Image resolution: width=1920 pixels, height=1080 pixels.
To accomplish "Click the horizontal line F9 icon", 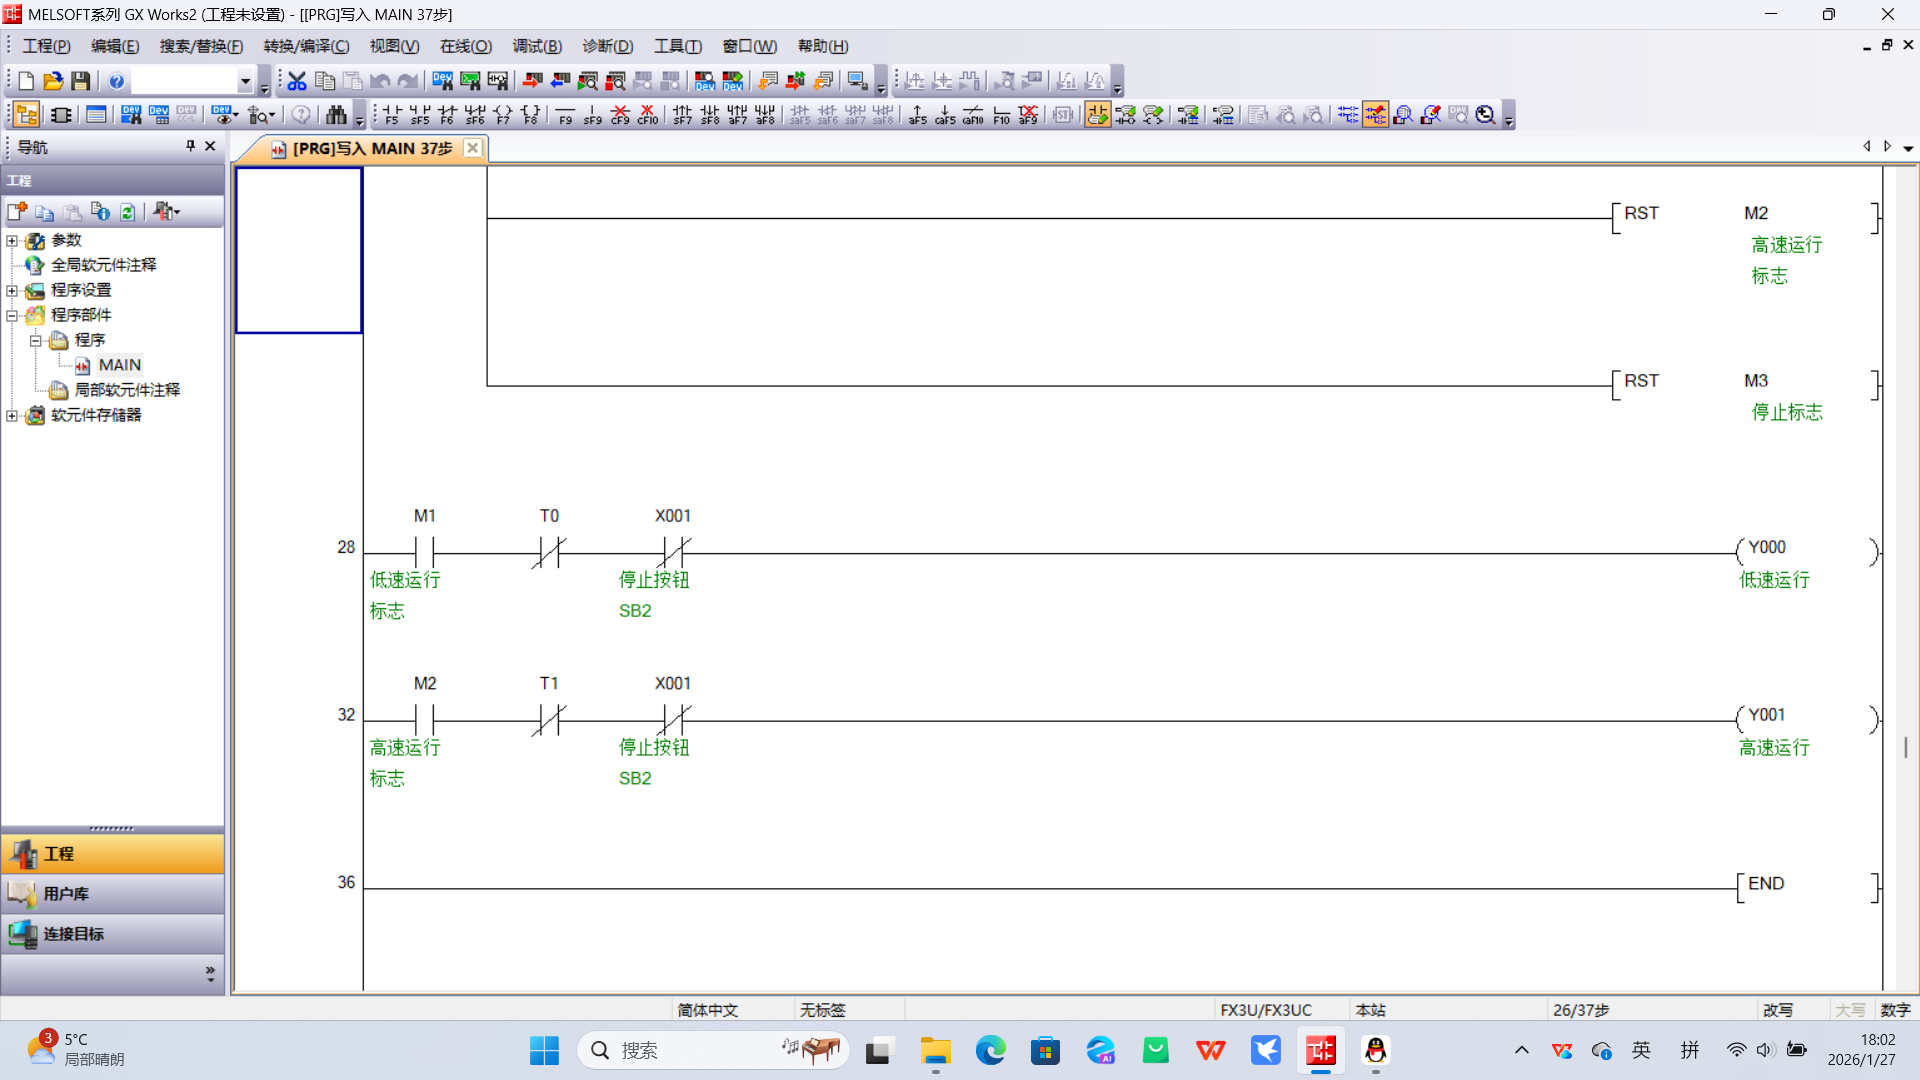I will point(565,115).
